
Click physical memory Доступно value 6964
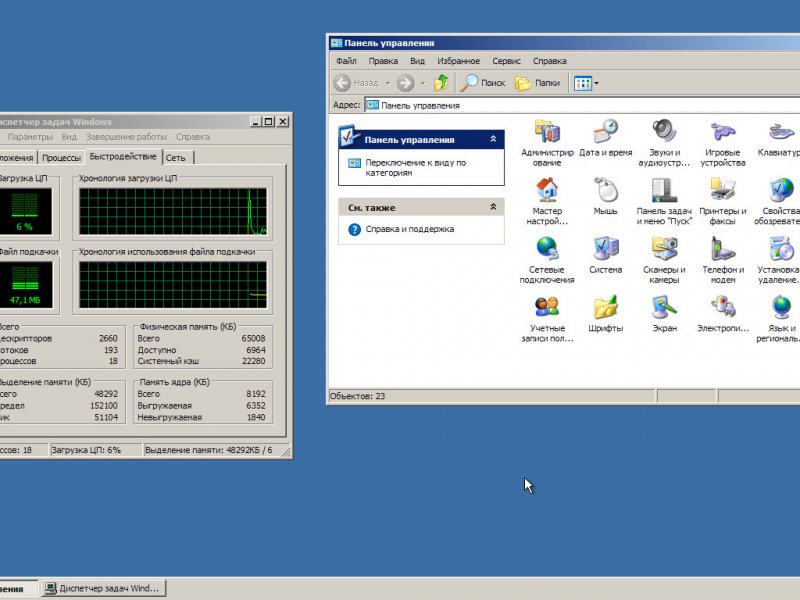[256, 350]
